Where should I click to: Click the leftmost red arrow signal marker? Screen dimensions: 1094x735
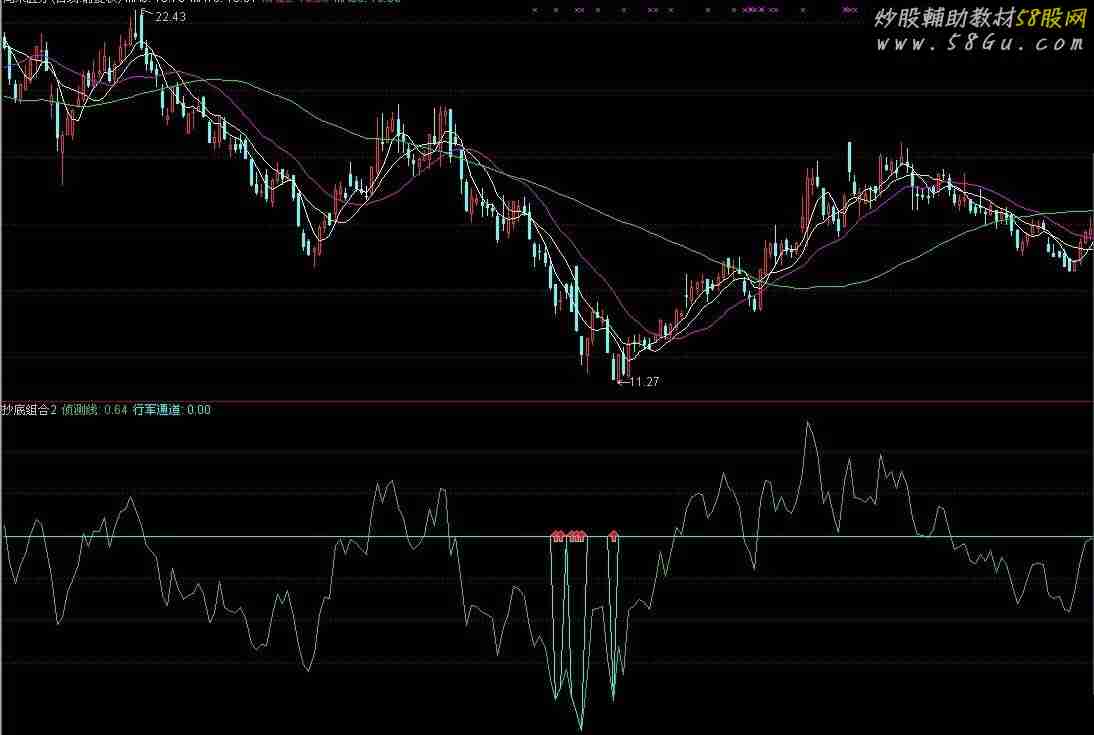tap(557, 536)
